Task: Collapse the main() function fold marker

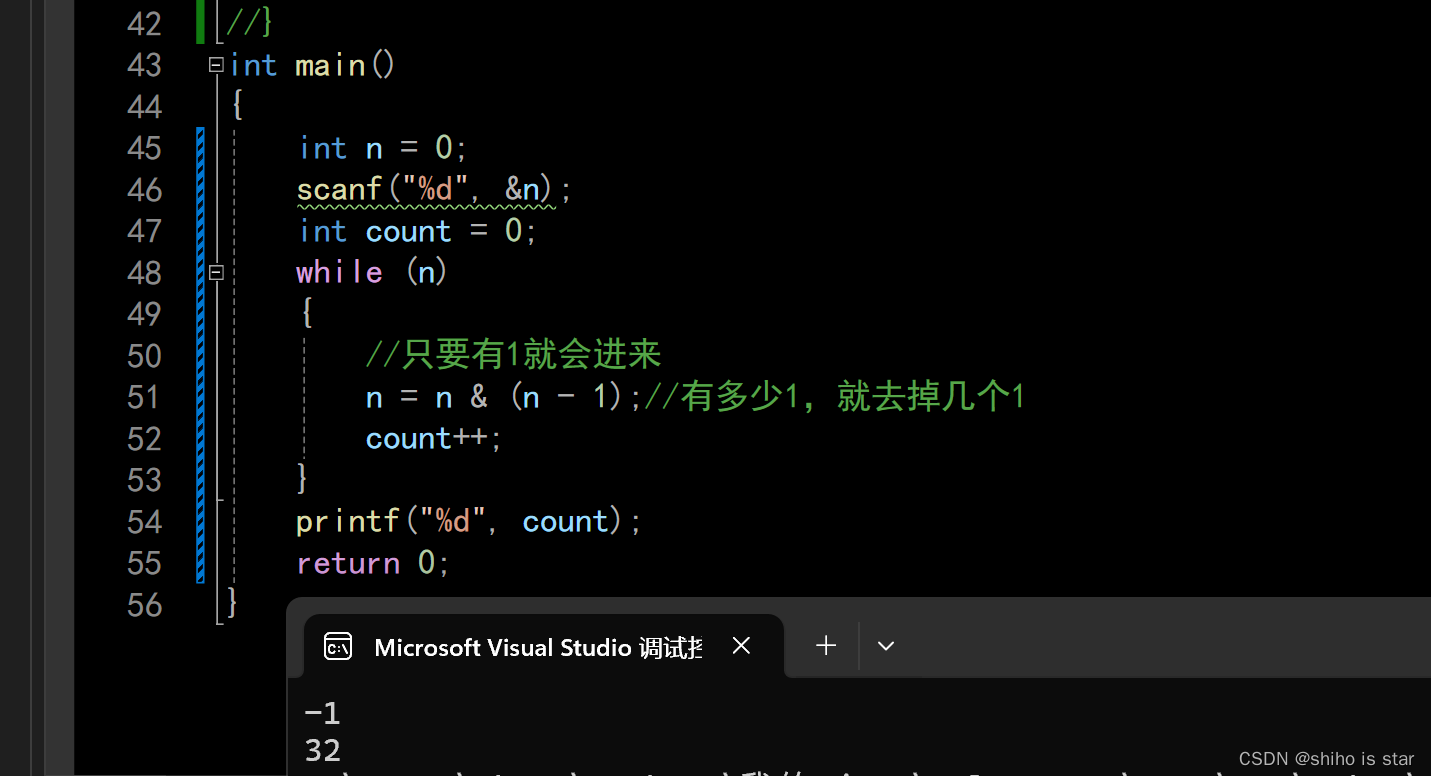Action: point(216,65)
